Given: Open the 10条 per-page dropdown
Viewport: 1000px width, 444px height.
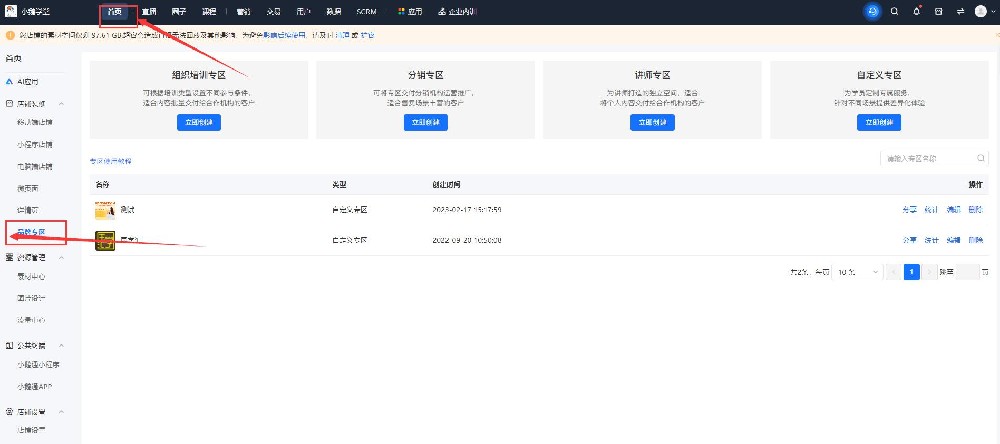Looking at the screenshot, I should point(858,272).
